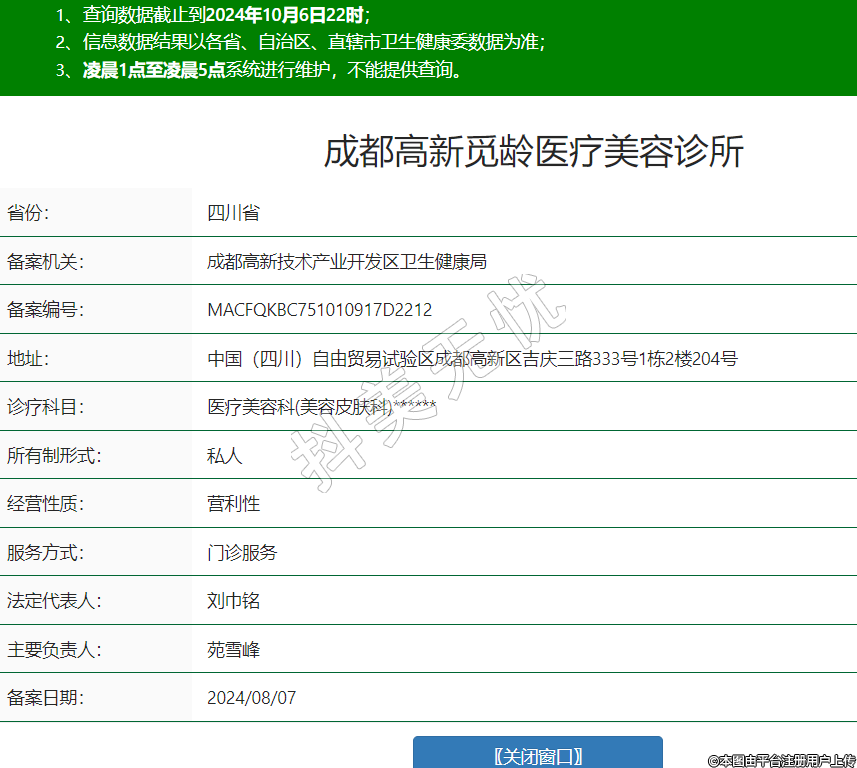Click the 省份 value 四川省
This screenshot has height=768, width=857.
coord(233,213)
